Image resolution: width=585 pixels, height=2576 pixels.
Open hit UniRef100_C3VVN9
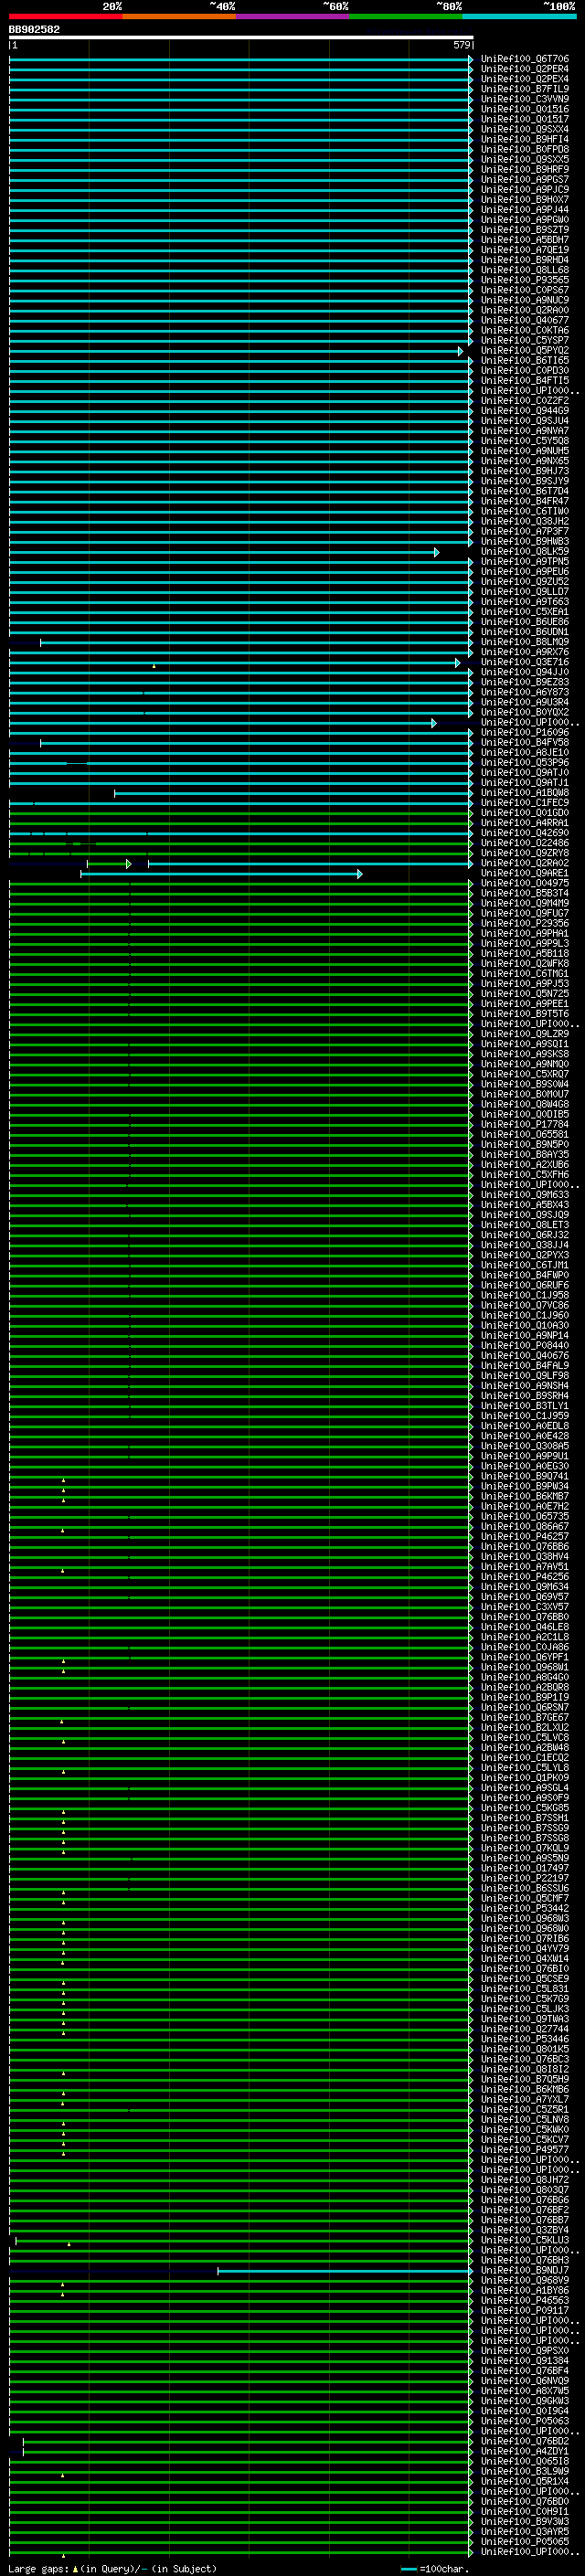pyautogui.click(x=525, y=99)
